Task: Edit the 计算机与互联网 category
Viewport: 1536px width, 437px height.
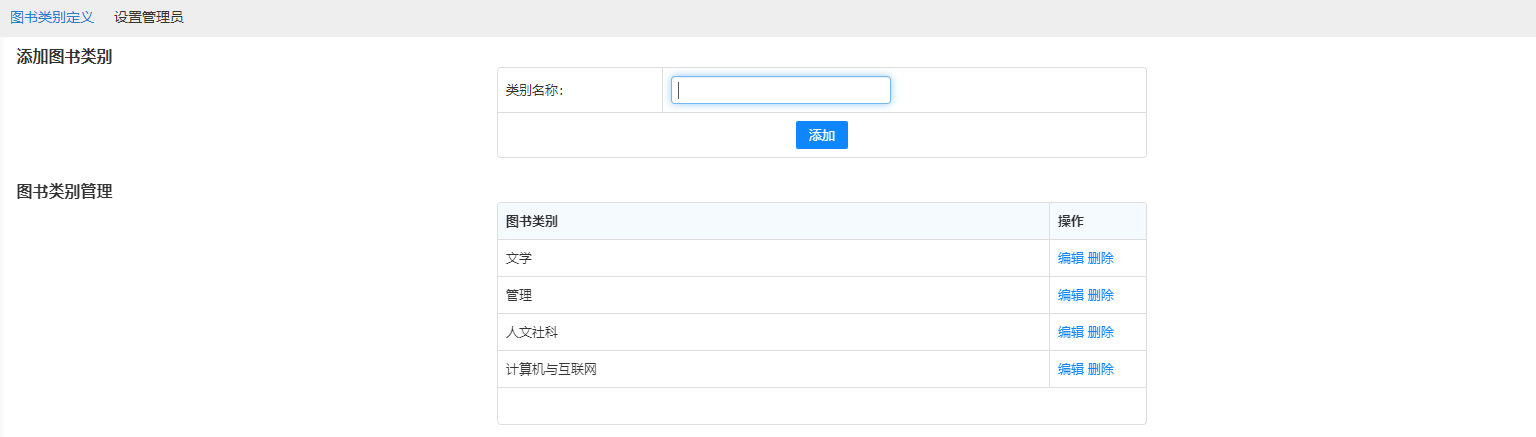Action: 1070,369
